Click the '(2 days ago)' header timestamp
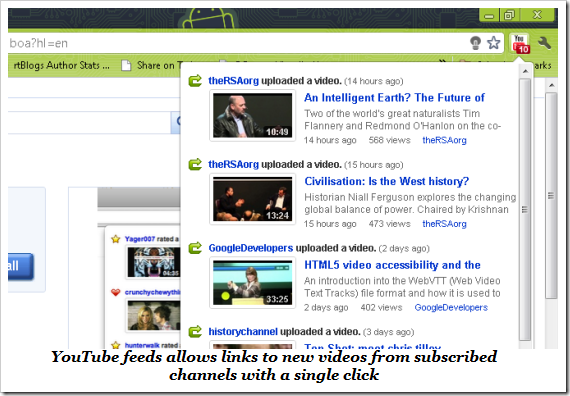This screenshot has width=570, height=396. coord(404,248)
